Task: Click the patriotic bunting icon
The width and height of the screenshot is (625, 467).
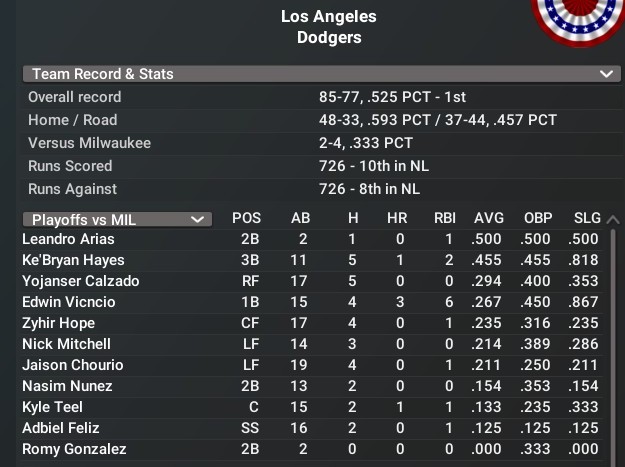Action: 580,20
